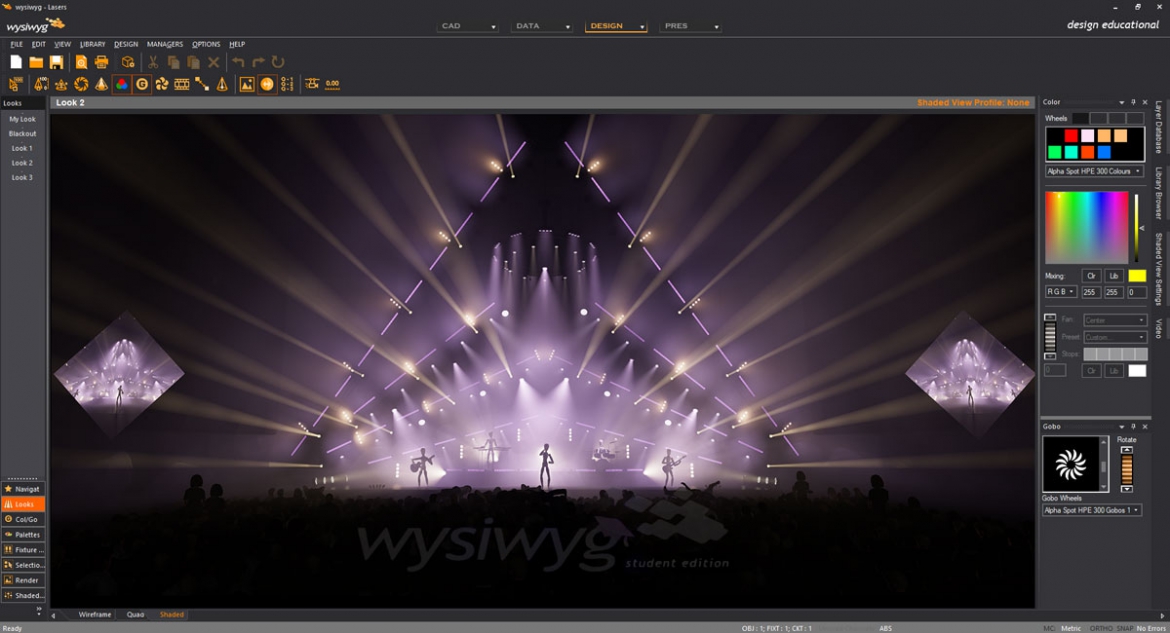Toggle the RGB color tool icon

coord(122,84)
